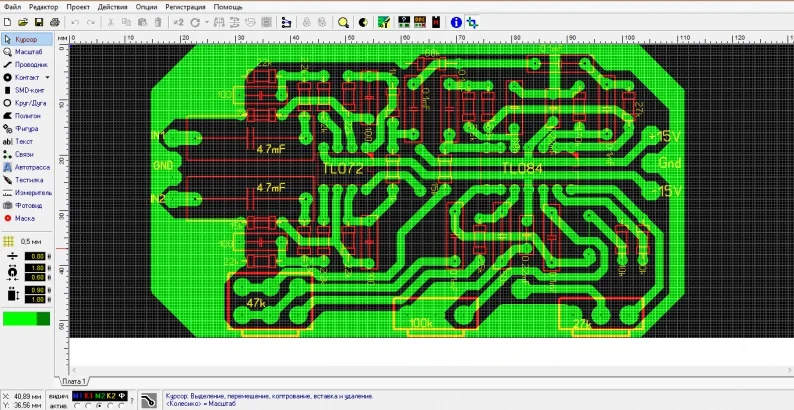Screen dimensions: 794x410
Task: Click the bright green layer color swatch
Action: tap(20, 319)
